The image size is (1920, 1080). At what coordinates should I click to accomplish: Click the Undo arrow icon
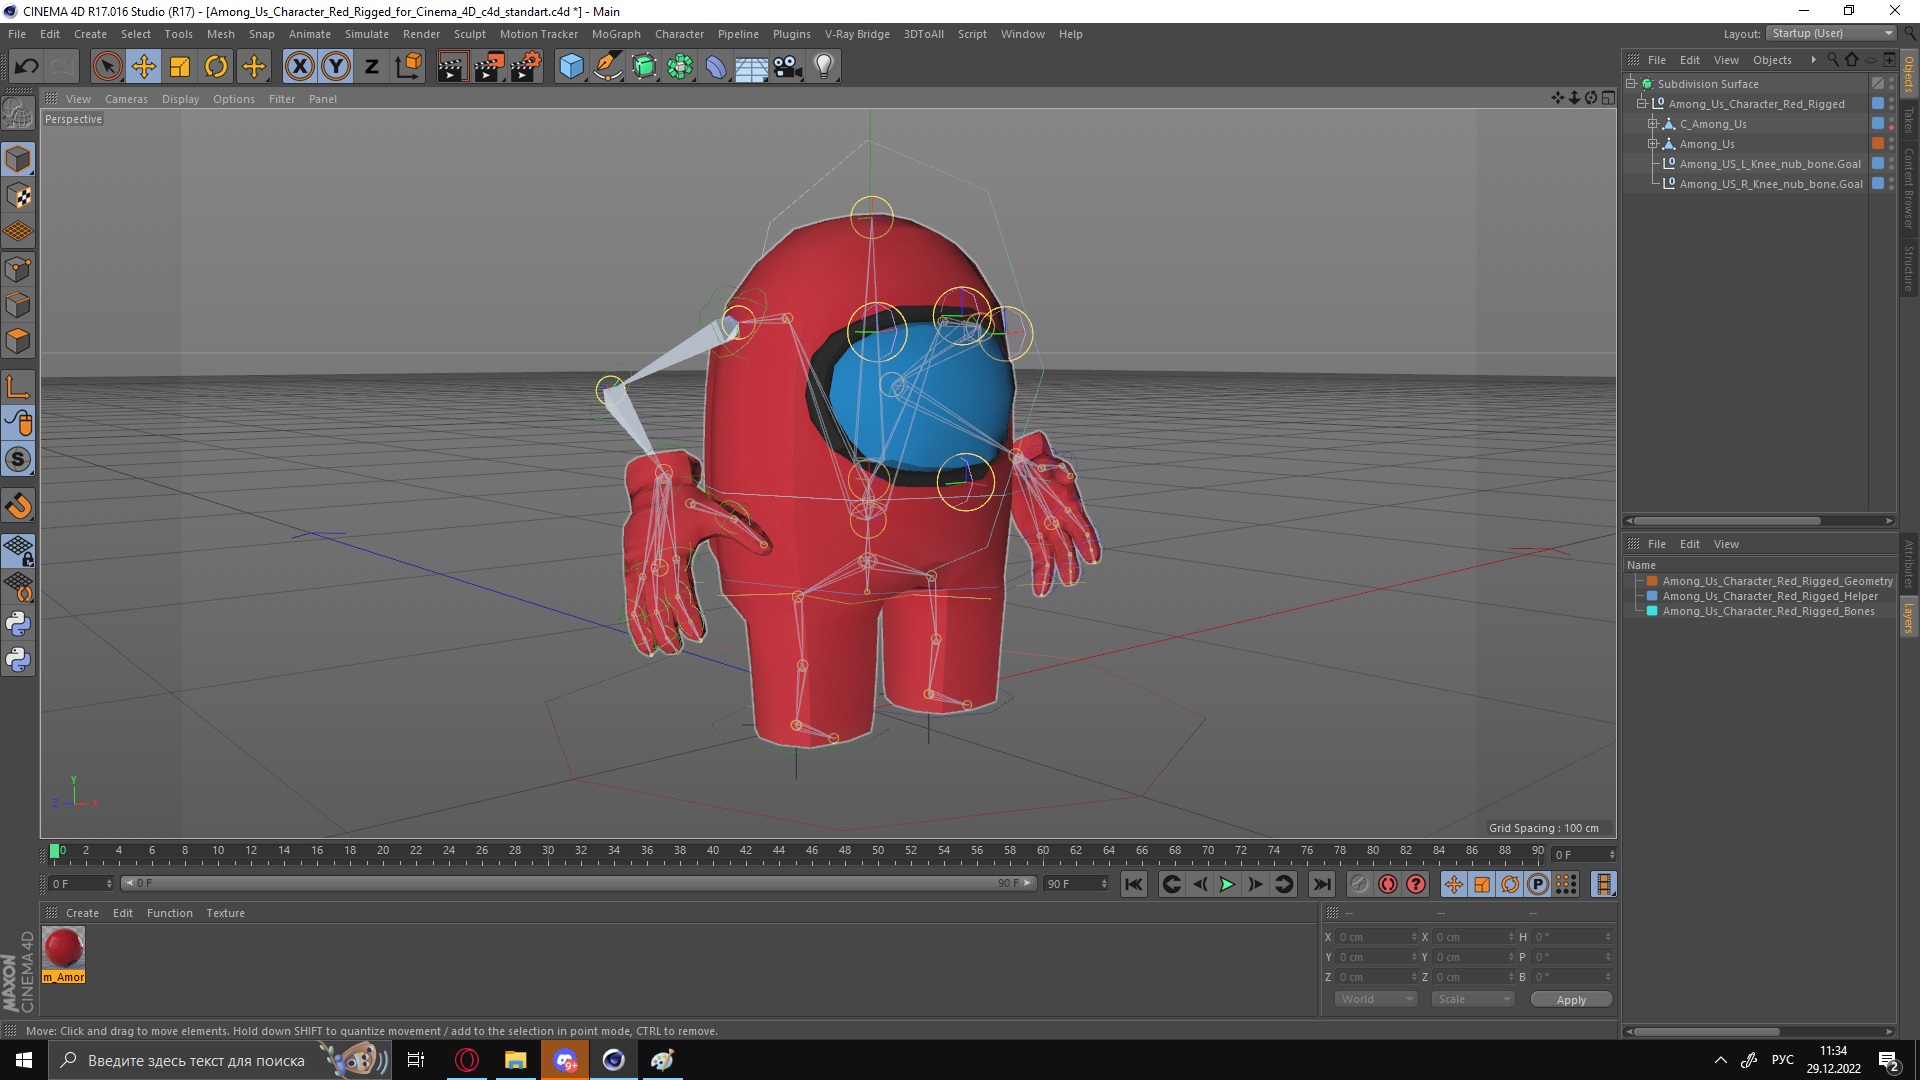26,67
